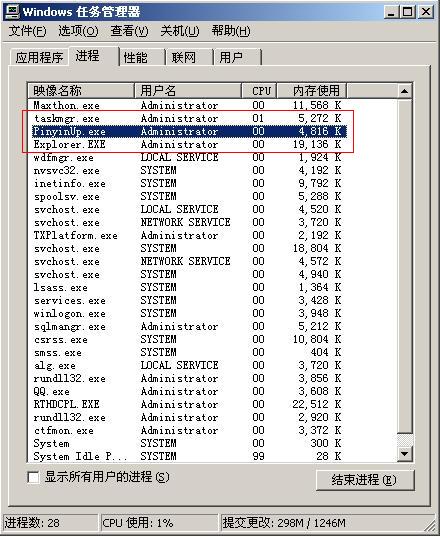The height and width of the screenshot is (537, 440).
Task: Click the scrollbar down arrow
Action: 404,454
